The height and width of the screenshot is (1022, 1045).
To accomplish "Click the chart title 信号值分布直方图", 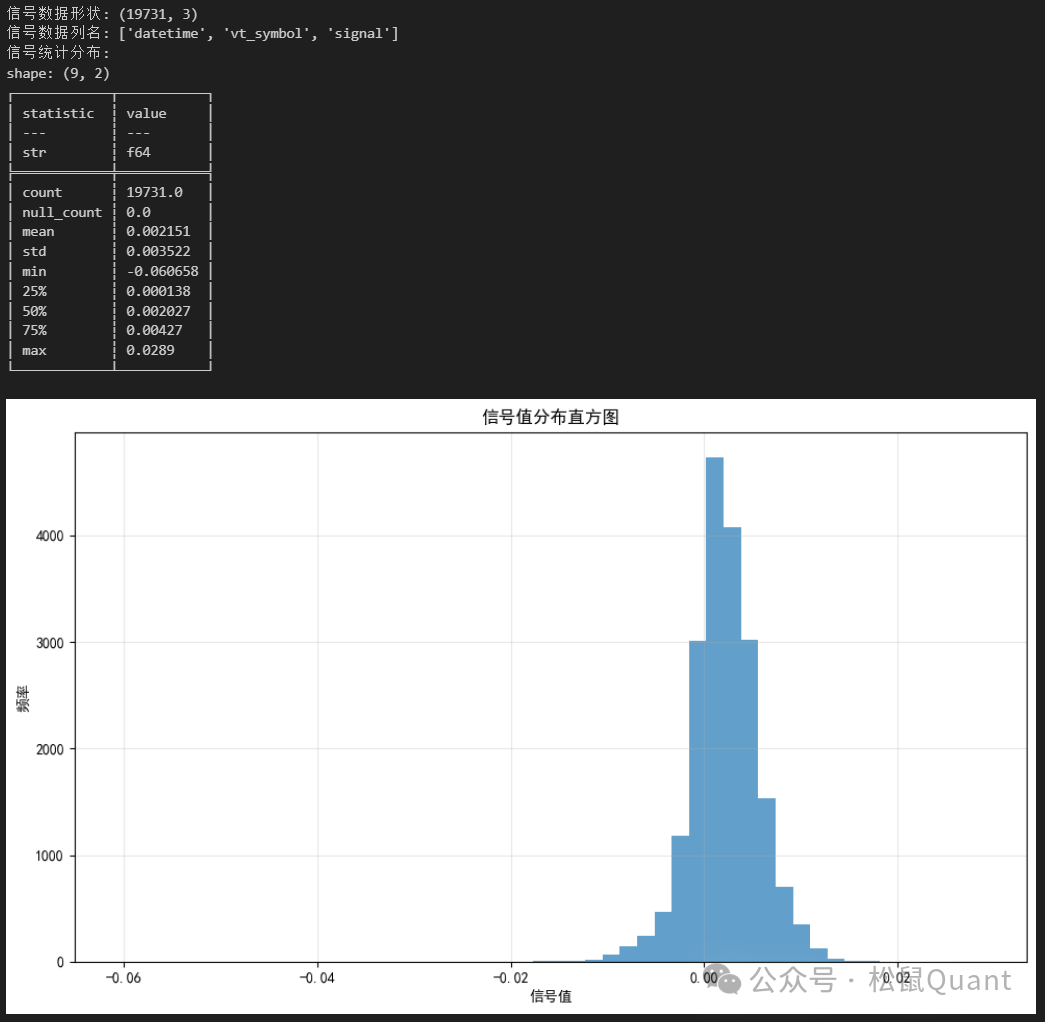I will 551,417.
